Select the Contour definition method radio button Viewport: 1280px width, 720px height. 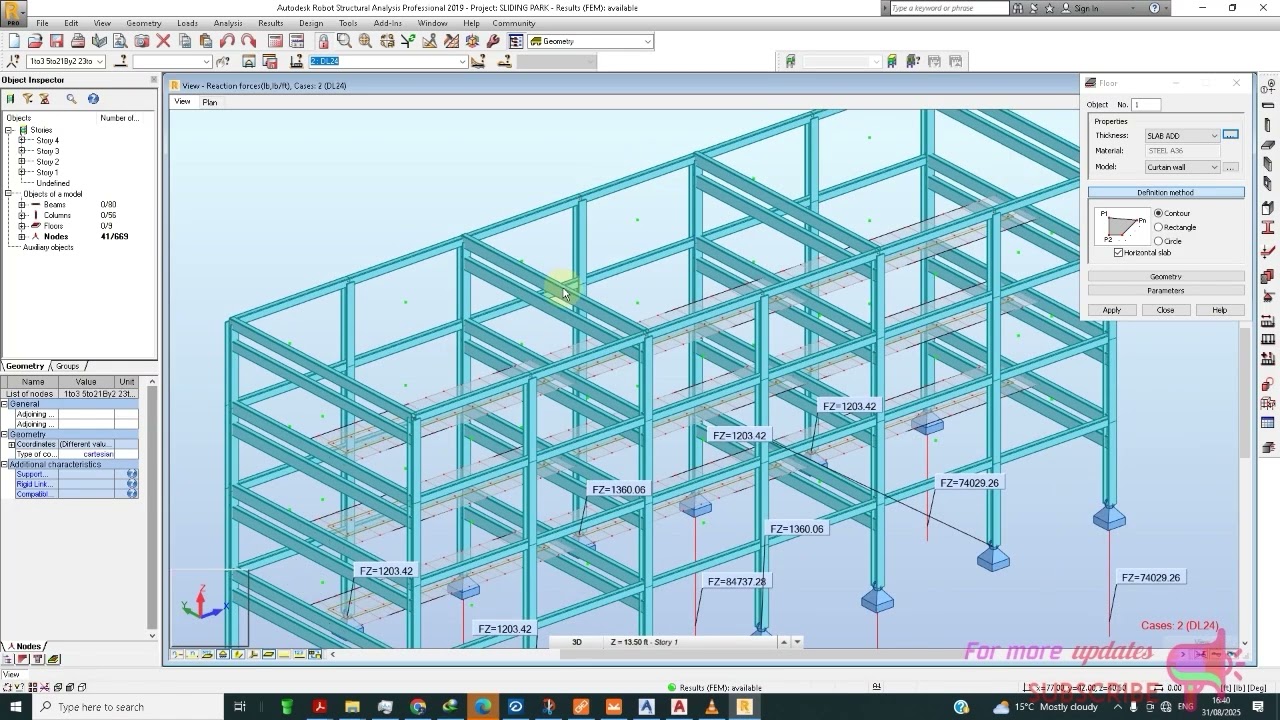point(1159,213)
